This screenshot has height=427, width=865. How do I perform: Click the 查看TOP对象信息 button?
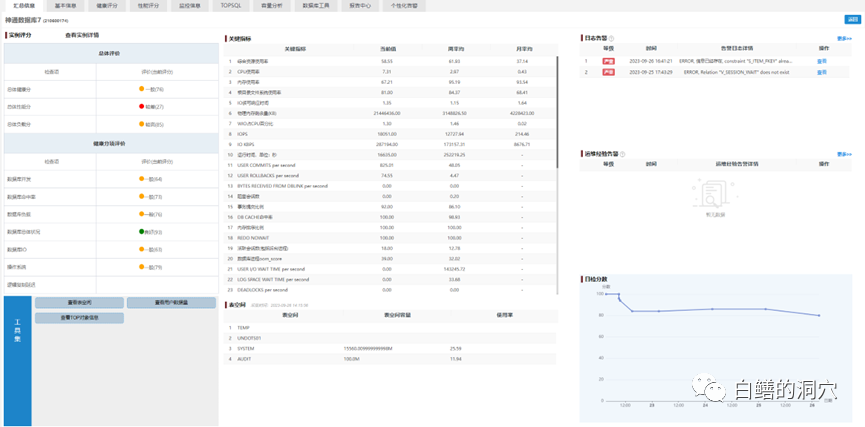coord(79,318)
